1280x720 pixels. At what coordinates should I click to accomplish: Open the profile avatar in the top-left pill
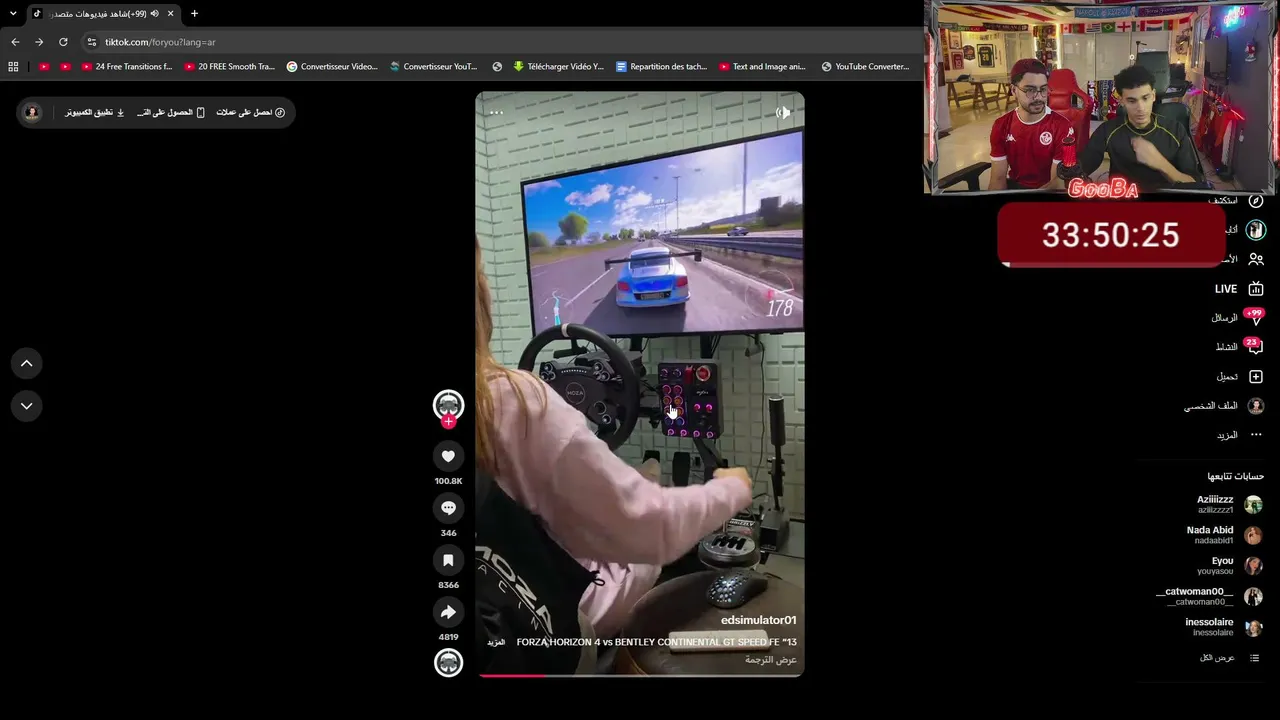[x=32, y=112]
